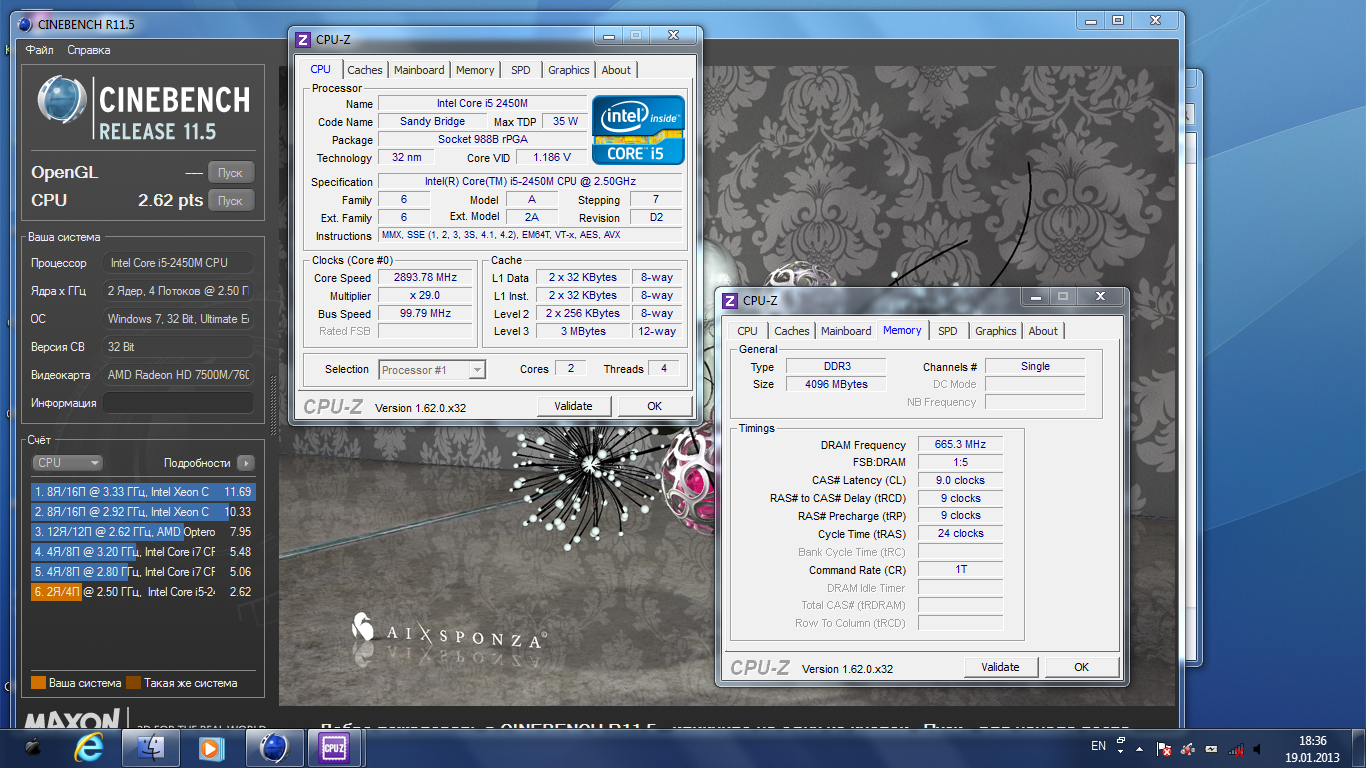Open About tab in CPU-Z Memory window

pyautogui.click(x=1043, y=331)
